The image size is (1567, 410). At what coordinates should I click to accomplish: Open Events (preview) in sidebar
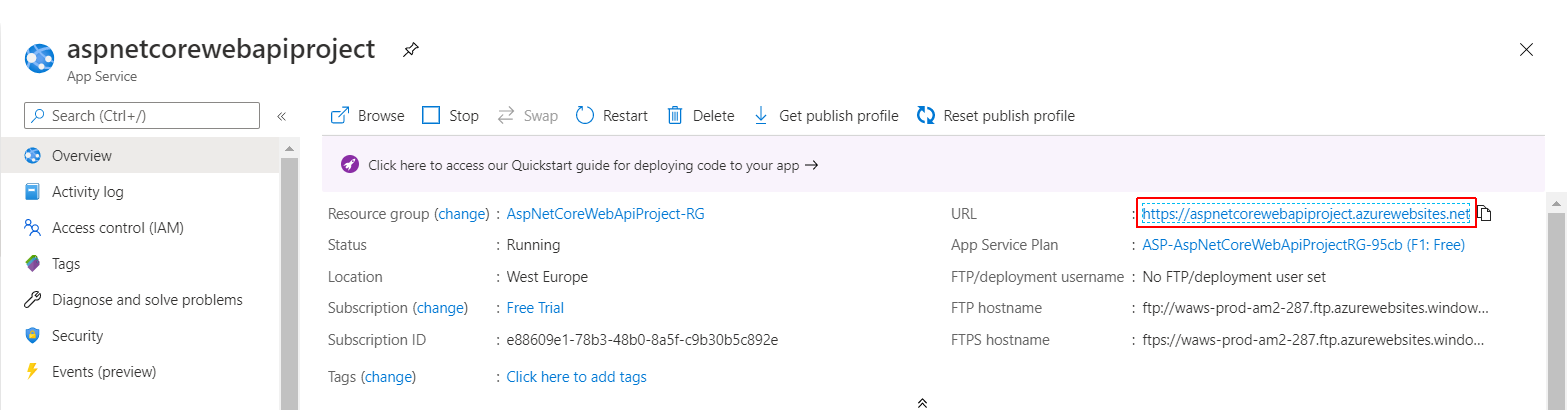point(140,372)
